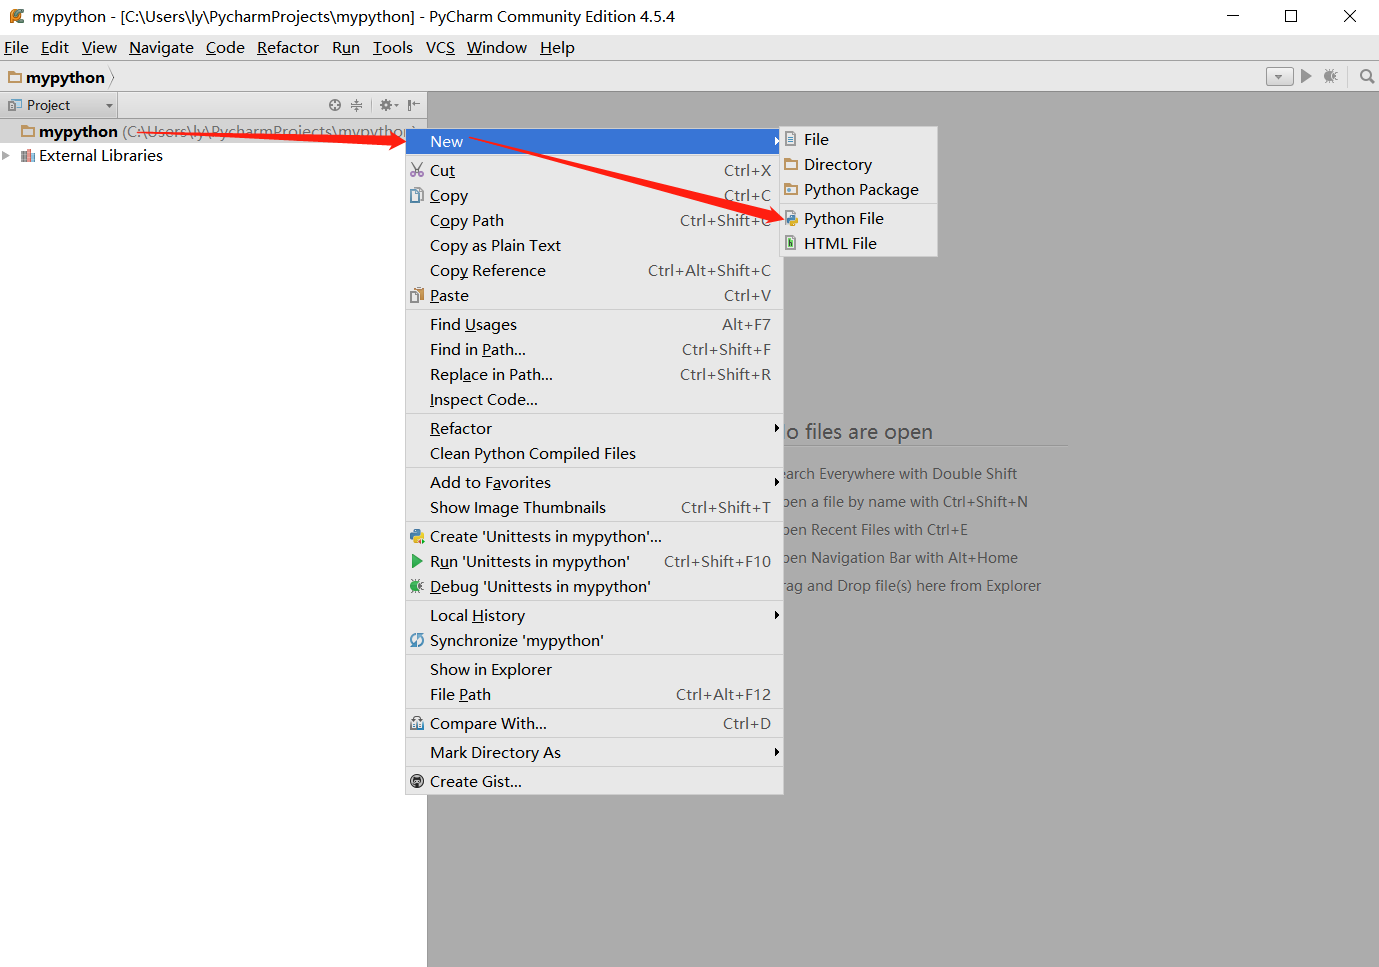
Task: Click the Debug bug icon for Unittests
Action: 417,586
